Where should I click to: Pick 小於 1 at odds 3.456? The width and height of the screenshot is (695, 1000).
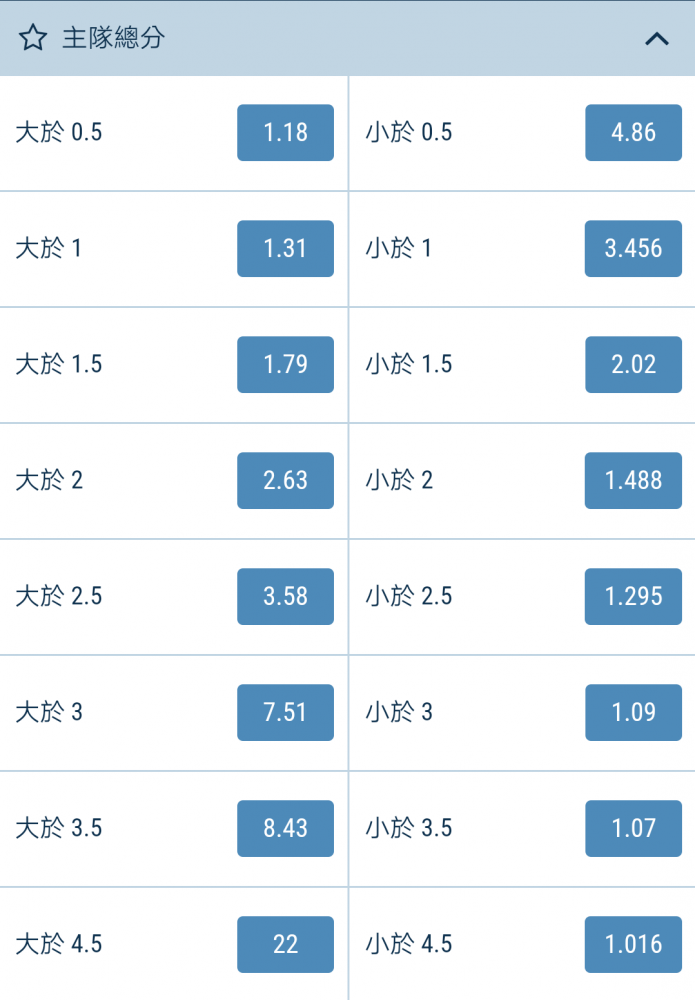(x=633, y=249)
